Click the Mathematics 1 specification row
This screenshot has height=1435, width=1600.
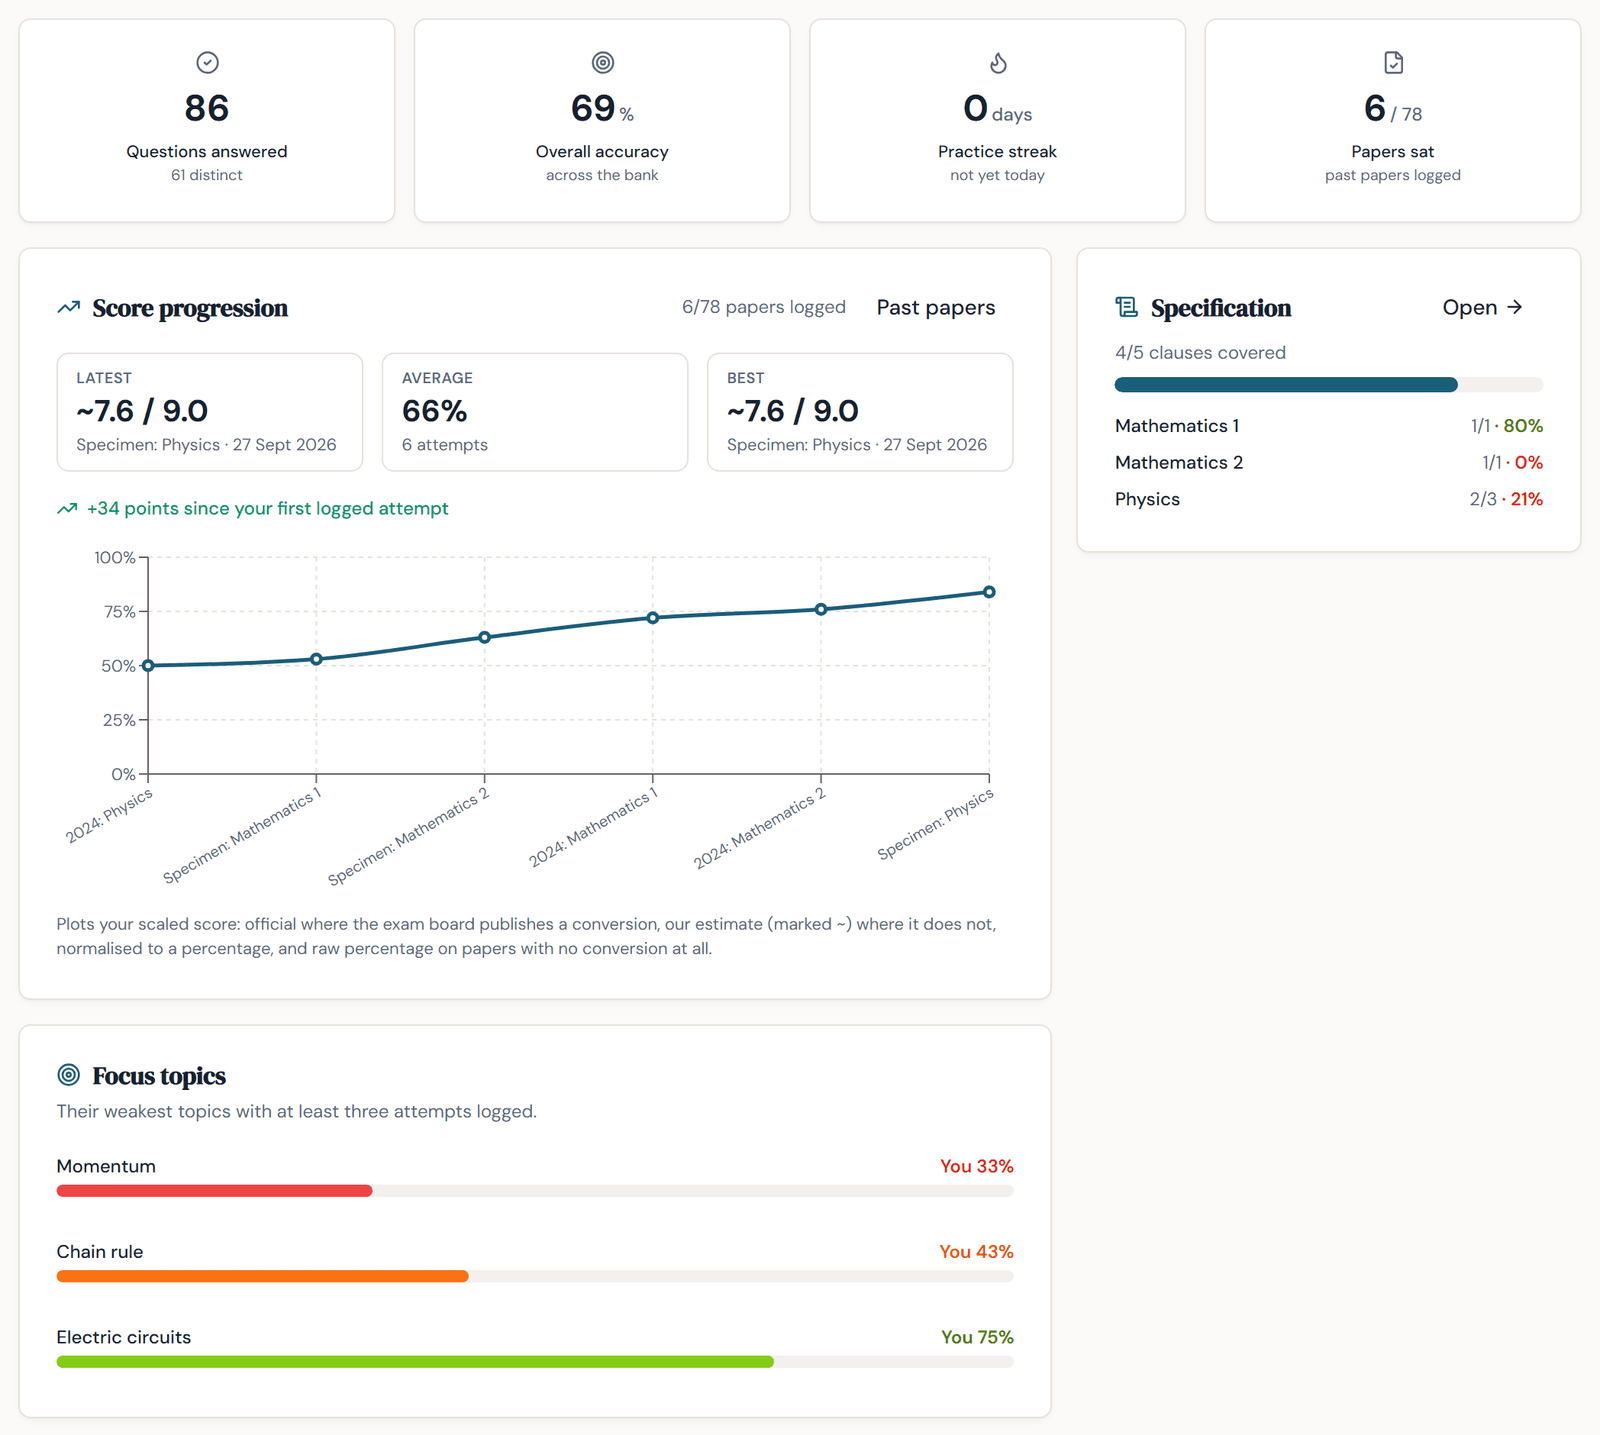[1328, 426]
